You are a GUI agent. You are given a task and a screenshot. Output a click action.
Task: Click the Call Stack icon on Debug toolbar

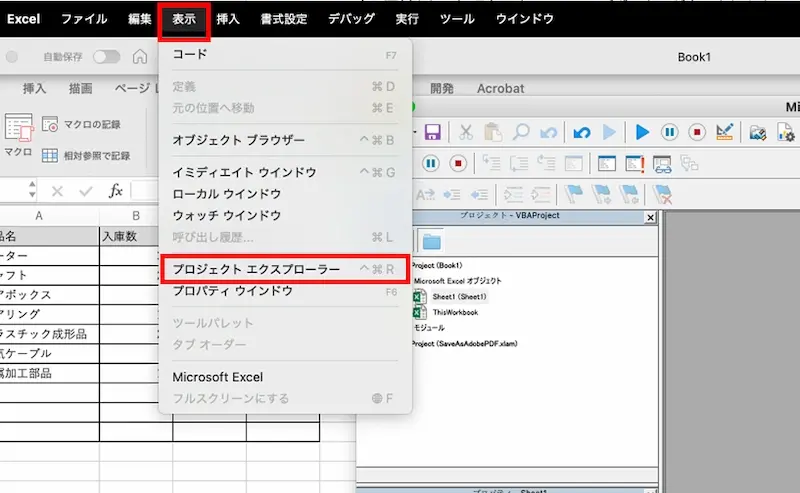click(689, 164)
